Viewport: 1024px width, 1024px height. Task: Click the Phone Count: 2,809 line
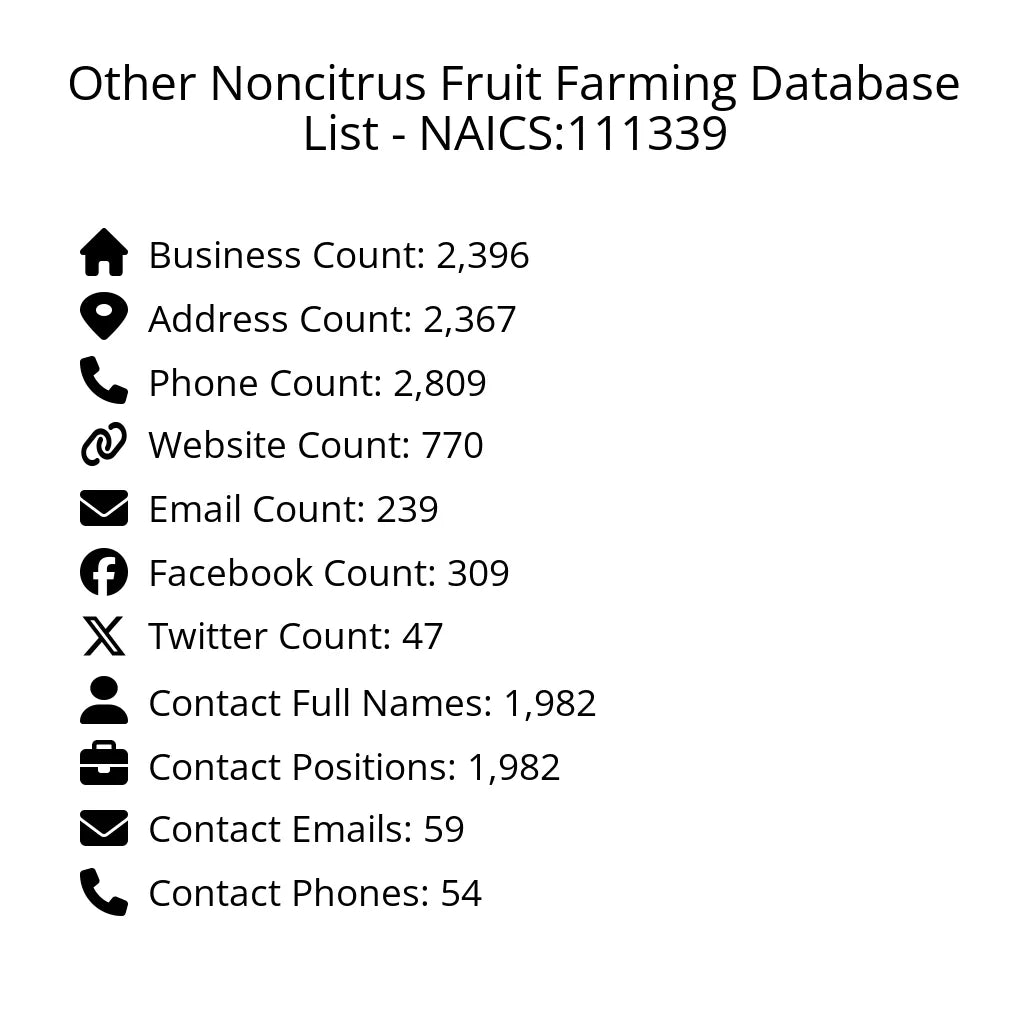[x=317, y=383]
